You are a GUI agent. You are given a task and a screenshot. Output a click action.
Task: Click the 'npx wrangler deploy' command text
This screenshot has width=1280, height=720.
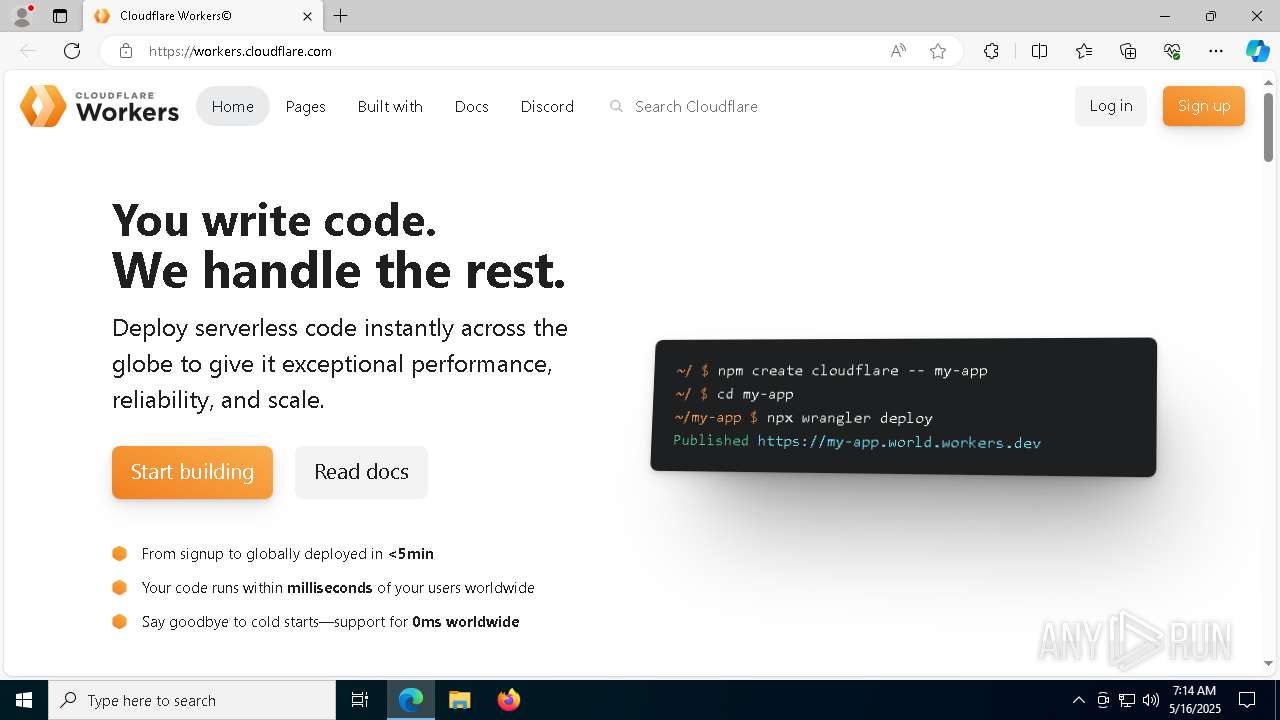(x=850, y=418)
